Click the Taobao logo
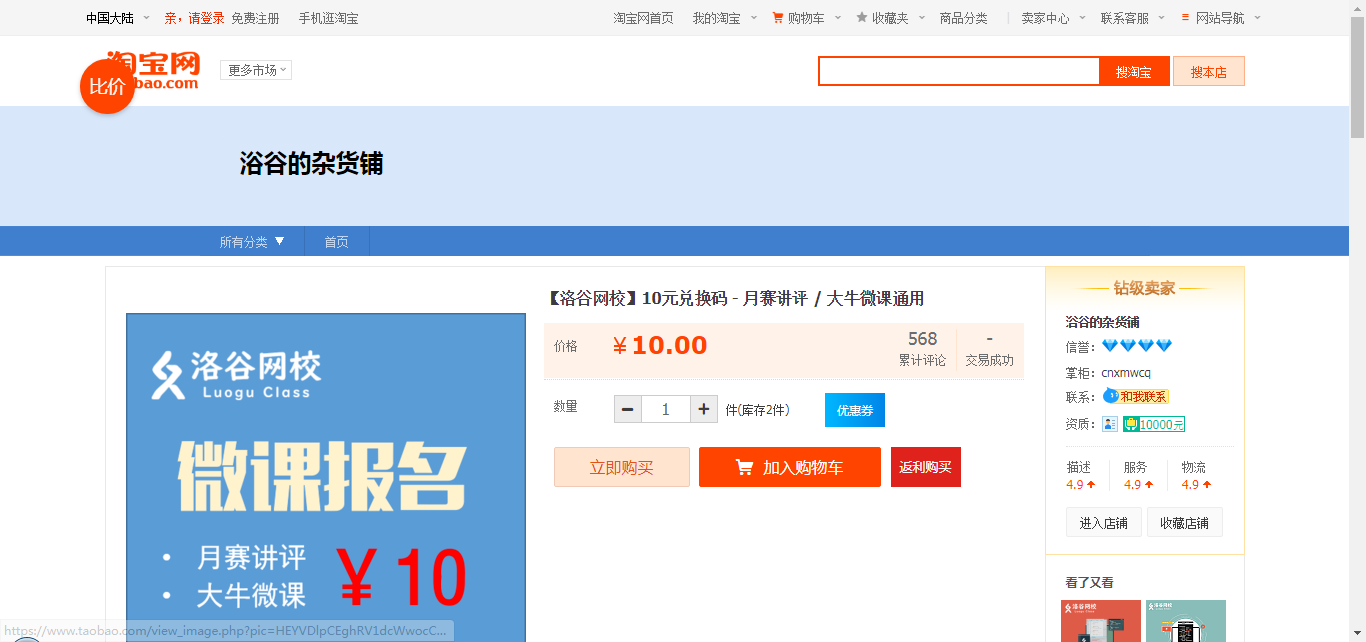The image size is (1366, 642). 154,70
